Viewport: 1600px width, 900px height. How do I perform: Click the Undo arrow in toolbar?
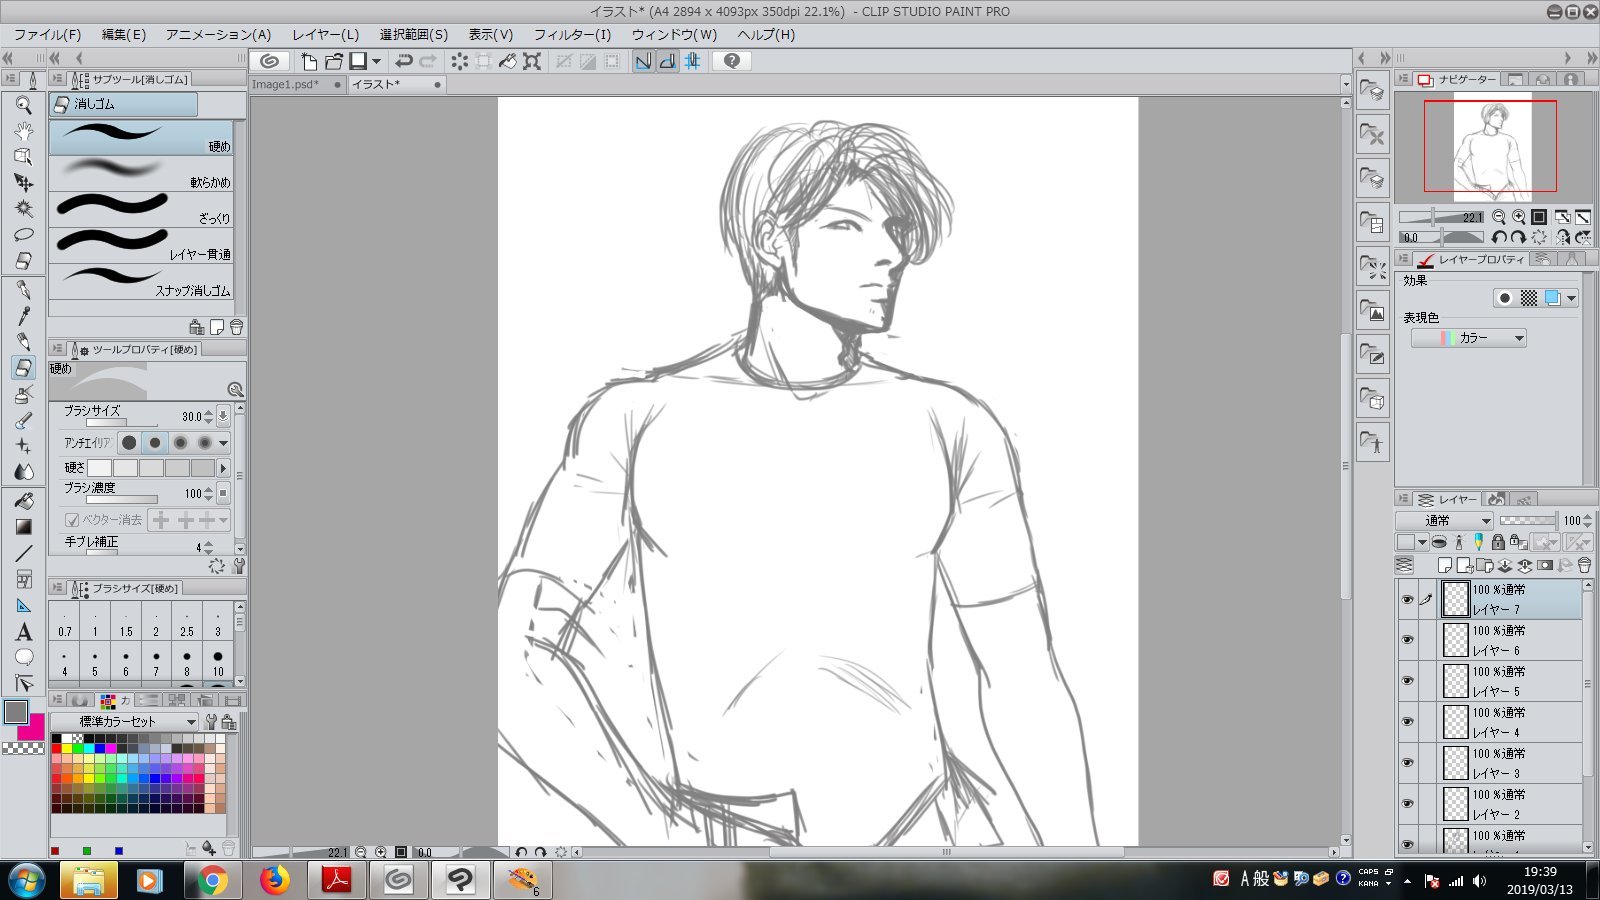[404, 61]
